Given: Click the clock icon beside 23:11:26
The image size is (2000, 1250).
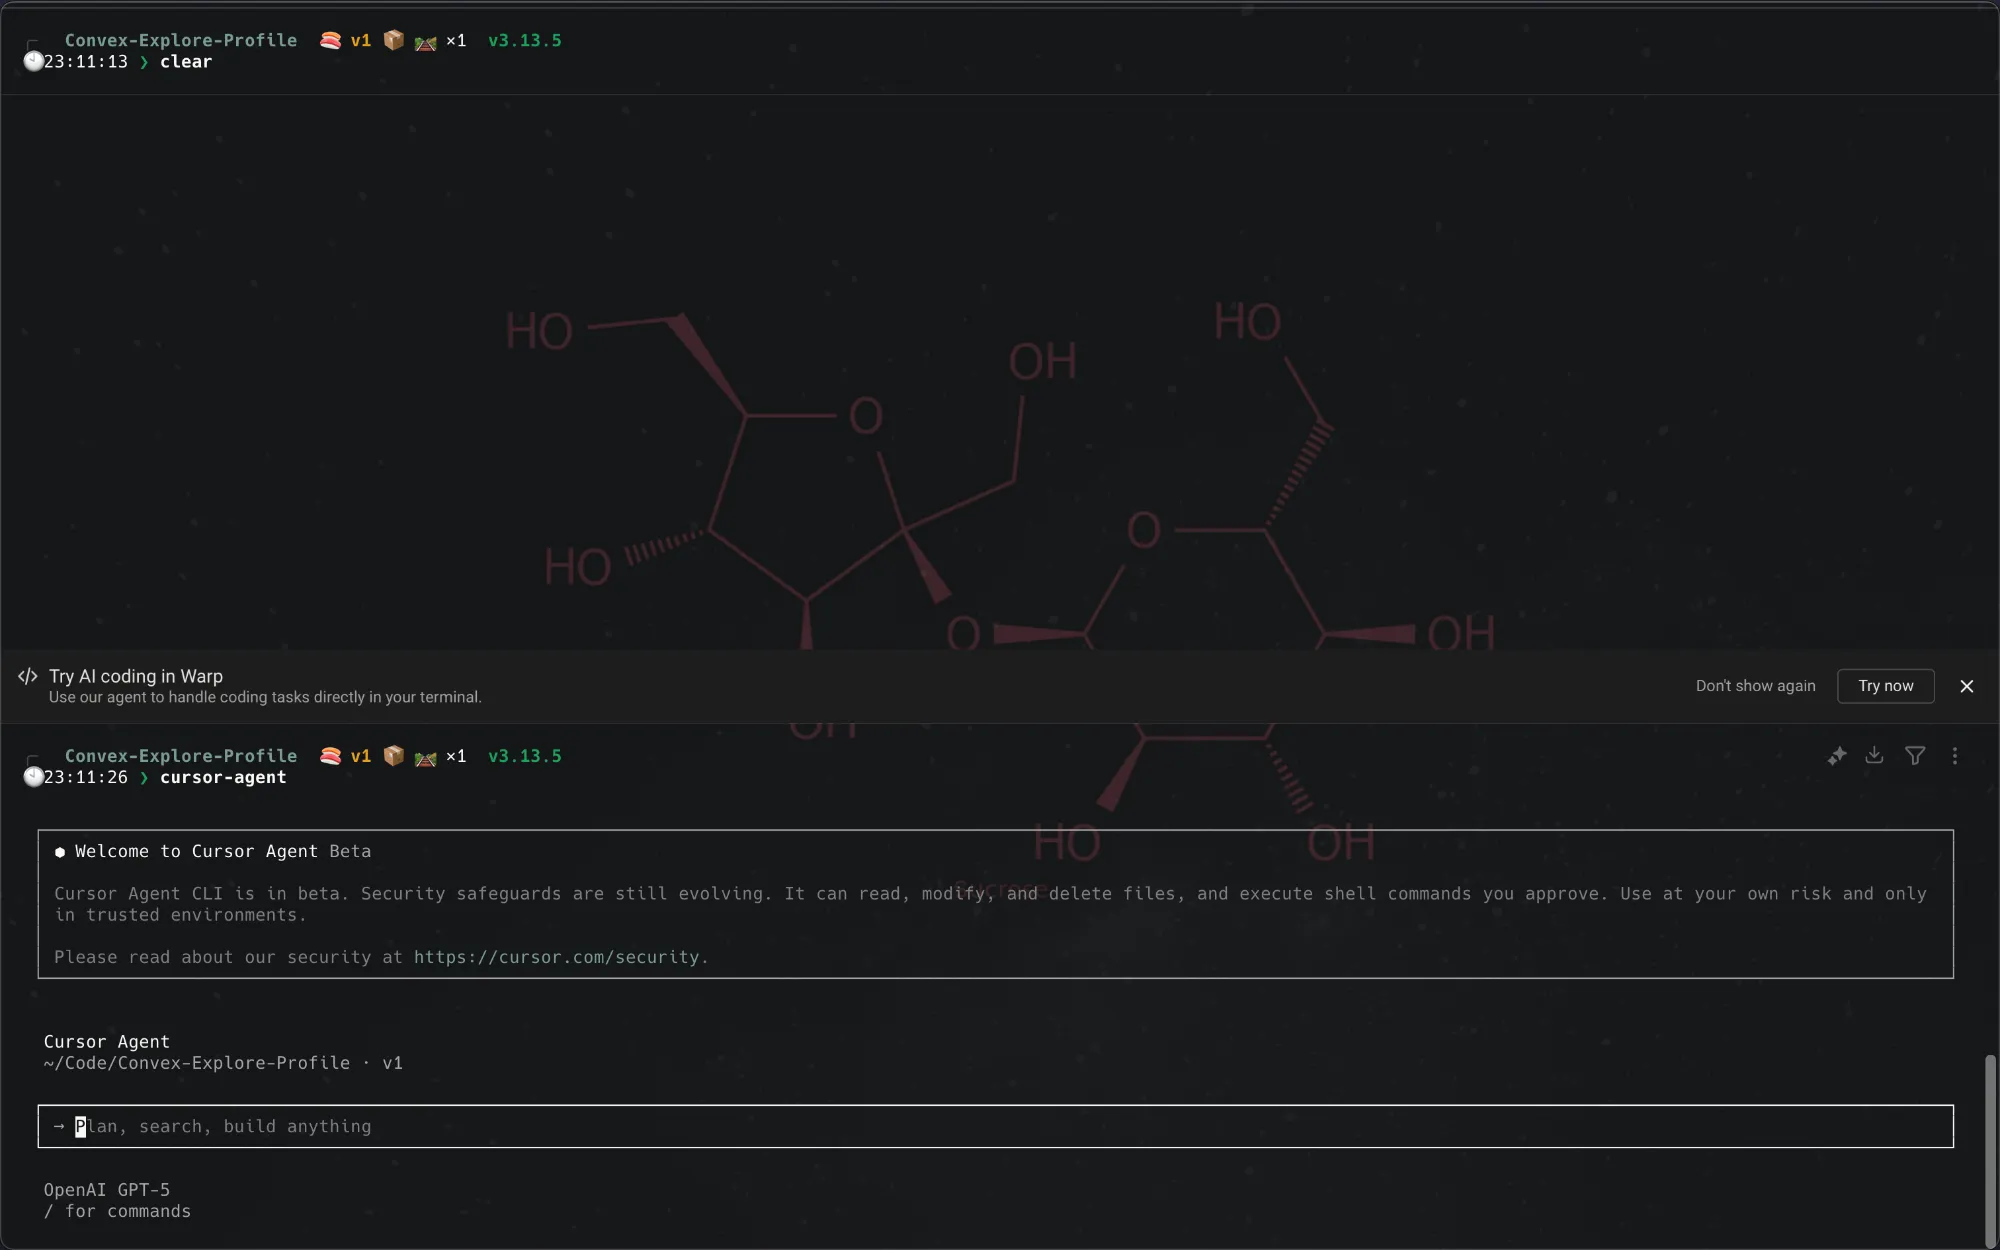Looking at the screenshot, I should click(x=33, y=777).
